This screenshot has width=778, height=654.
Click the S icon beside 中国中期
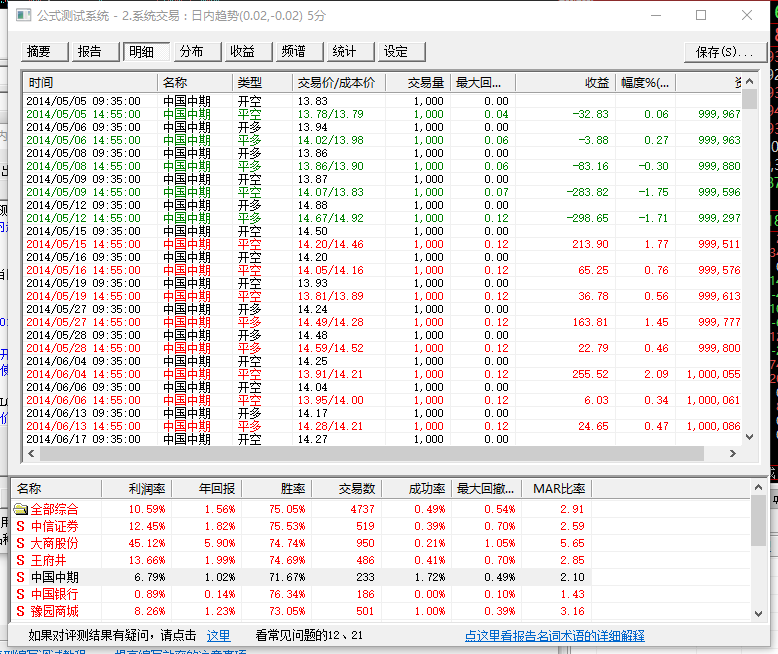pyautogui.click(x=20, y=578)
